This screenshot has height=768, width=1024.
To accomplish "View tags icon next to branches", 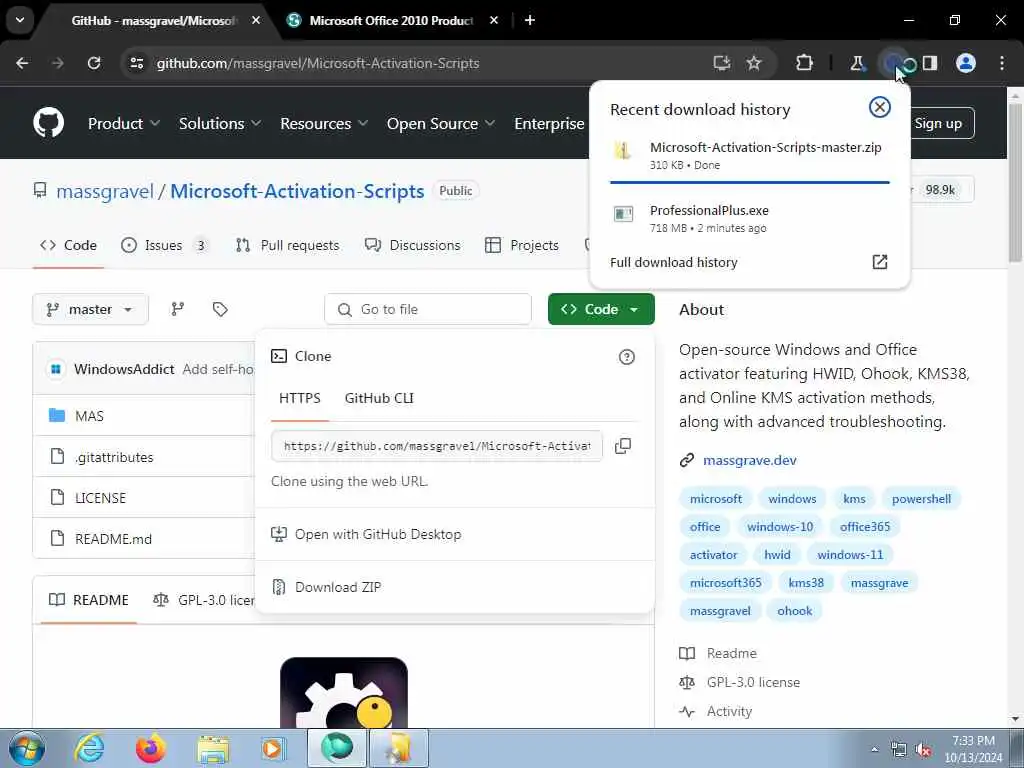I will (220, 309).
